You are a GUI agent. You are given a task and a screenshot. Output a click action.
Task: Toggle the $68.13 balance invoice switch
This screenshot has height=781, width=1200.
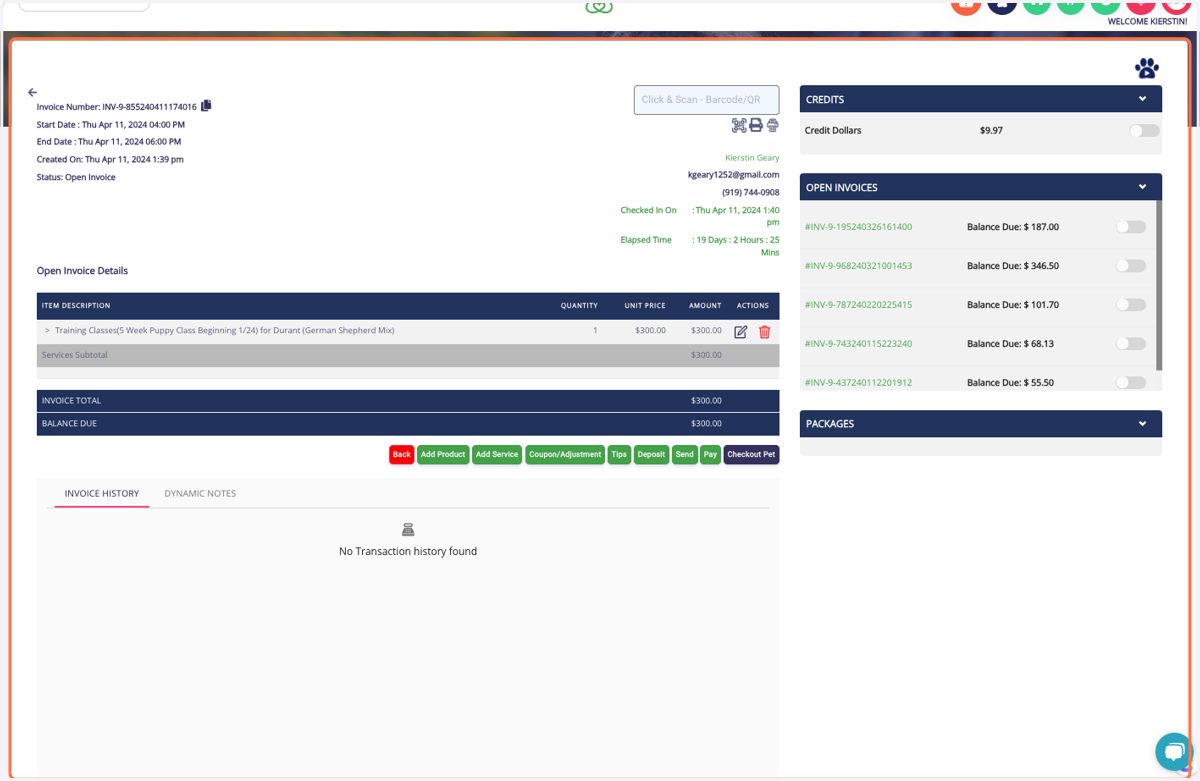pos(1131,344)
